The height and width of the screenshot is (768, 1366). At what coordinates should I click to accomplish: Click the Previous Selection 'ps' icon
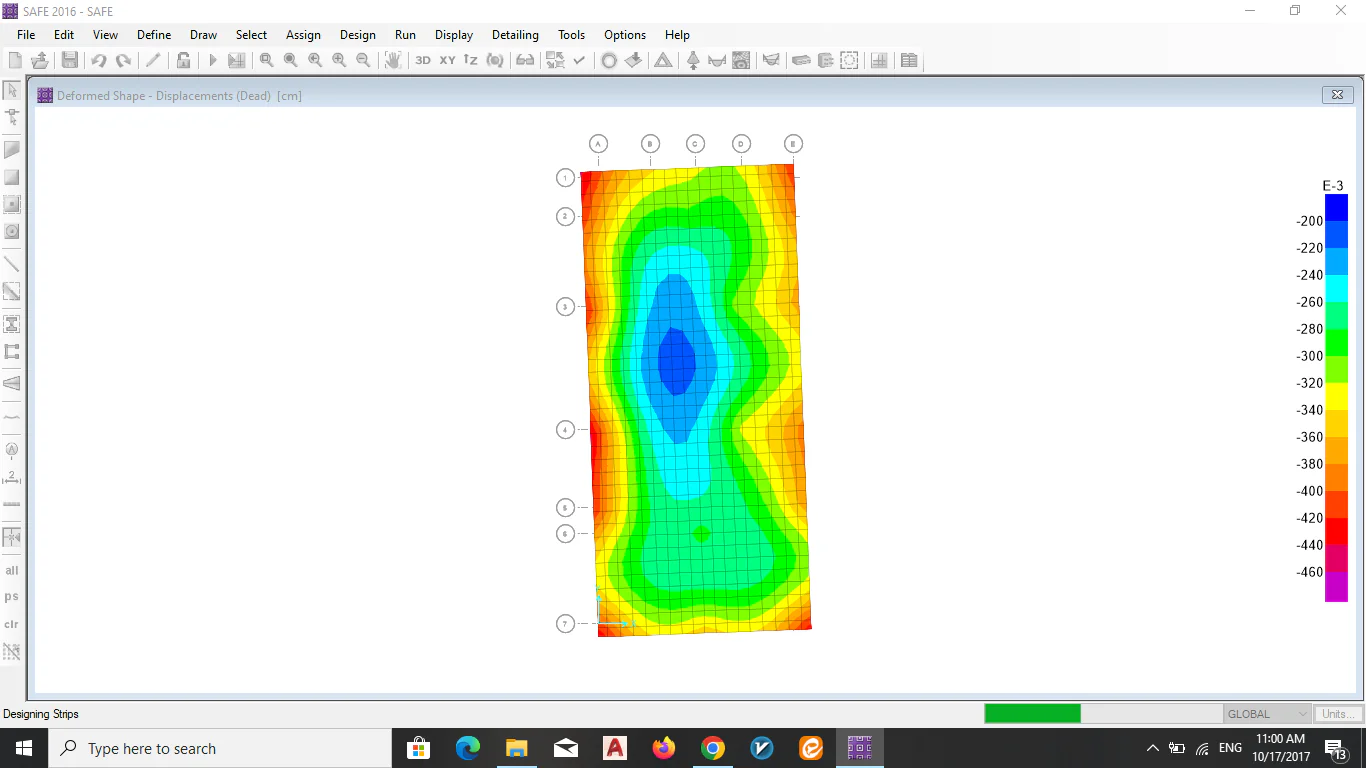coord(12,597)
